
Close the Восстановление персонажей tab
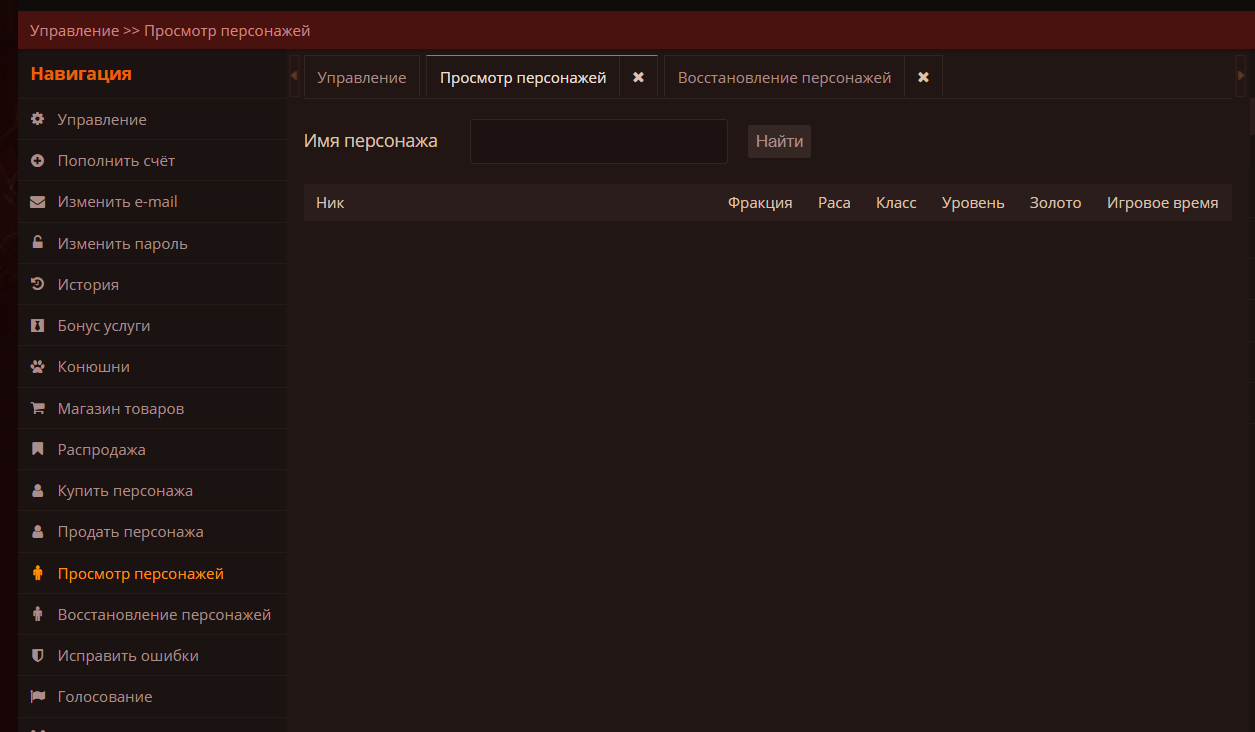point(923,77)
